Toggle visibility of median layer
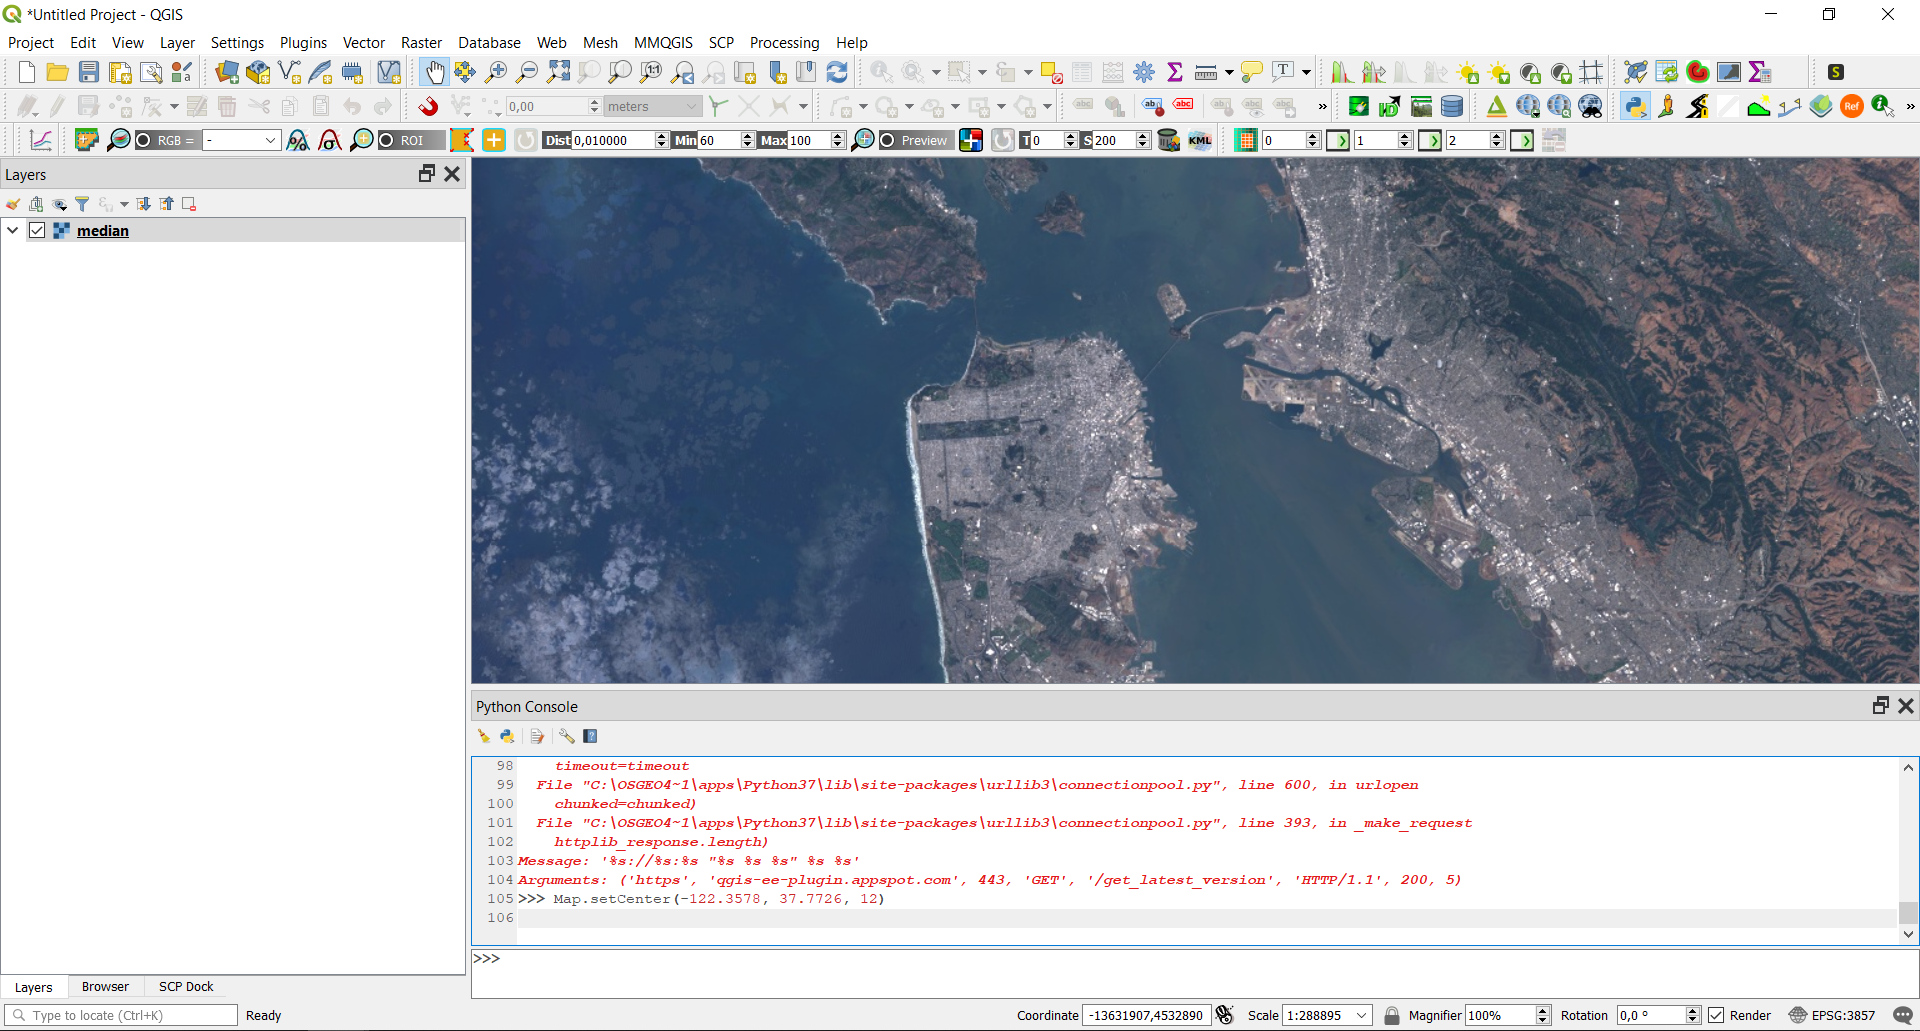The width and height of the screenshot is (1920, 1031). coord(37,230)
